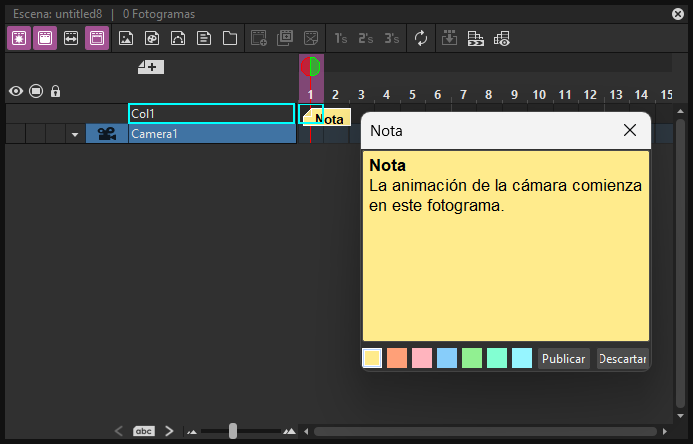The height and width of the screenshot is (444, 693).
Task: Click the first purple starburst window toolbar toggle
Action: click(x=19, y=38)
